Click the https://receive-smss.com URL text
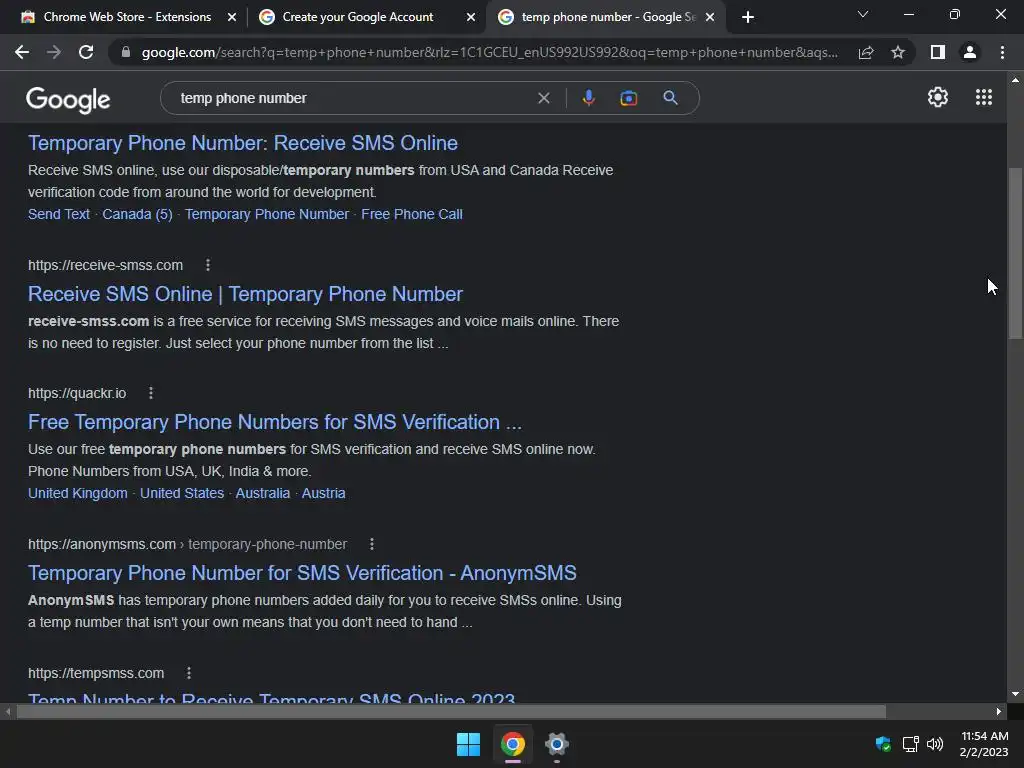Image resolution: width=1024 pixels, height=768 pixels. tap(105, 265)
